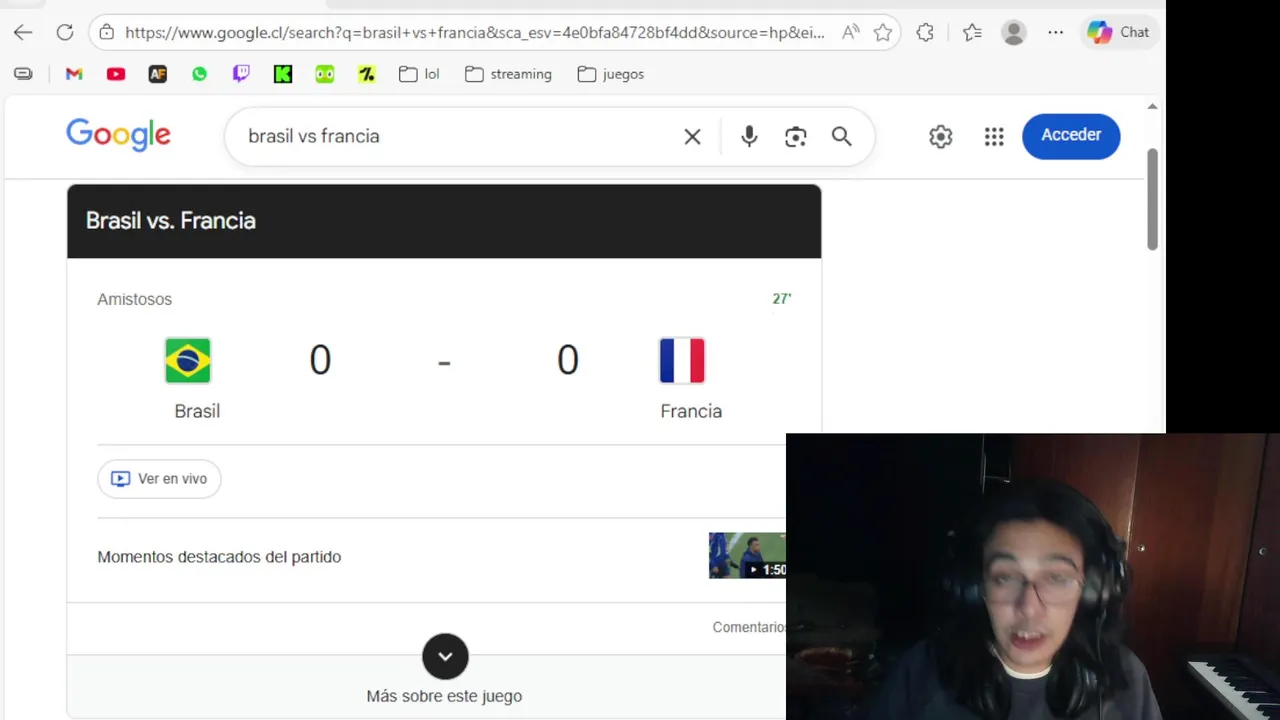The height and width of the screenshot is (720, 1280).
Task: Click the Amistosos label
Action: (134, 299)
